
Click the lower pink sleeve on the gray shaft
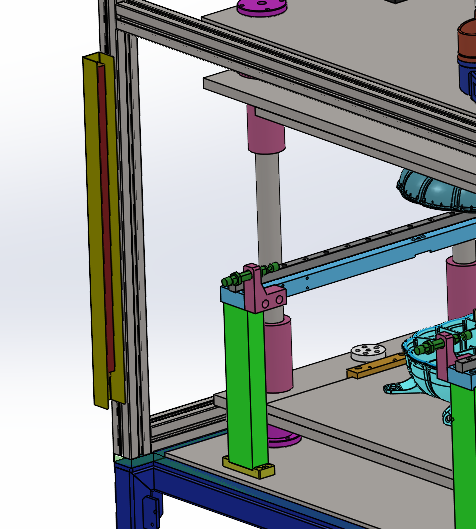[278, 354]
